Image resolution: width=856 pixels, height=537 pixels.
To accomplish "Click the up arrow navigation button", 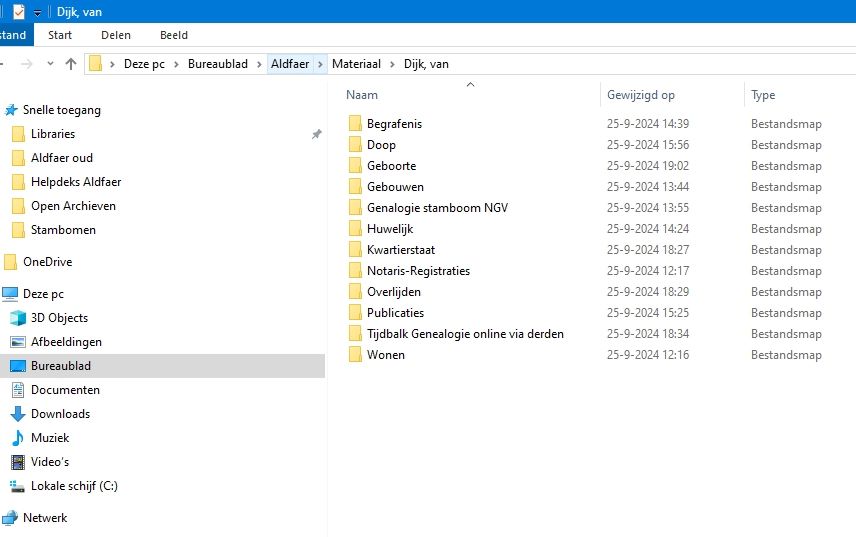I will coord(70,64).
